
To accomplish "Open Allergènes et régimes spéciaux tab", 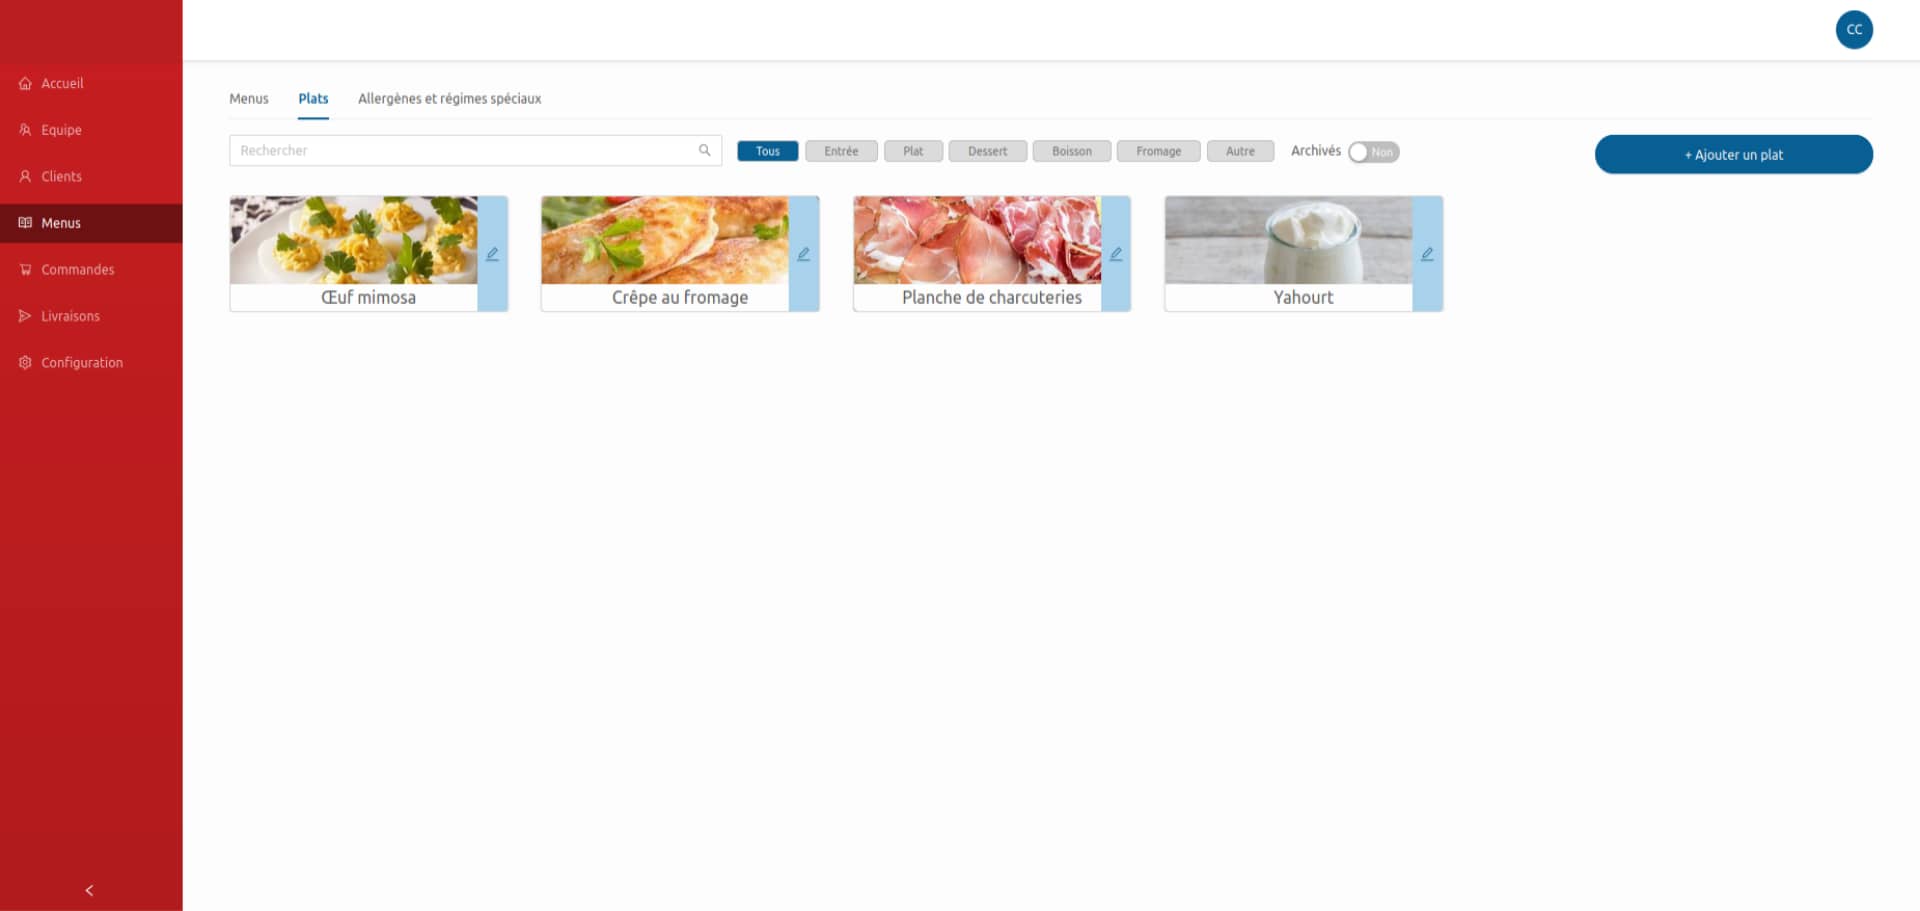I will [450, 99].
